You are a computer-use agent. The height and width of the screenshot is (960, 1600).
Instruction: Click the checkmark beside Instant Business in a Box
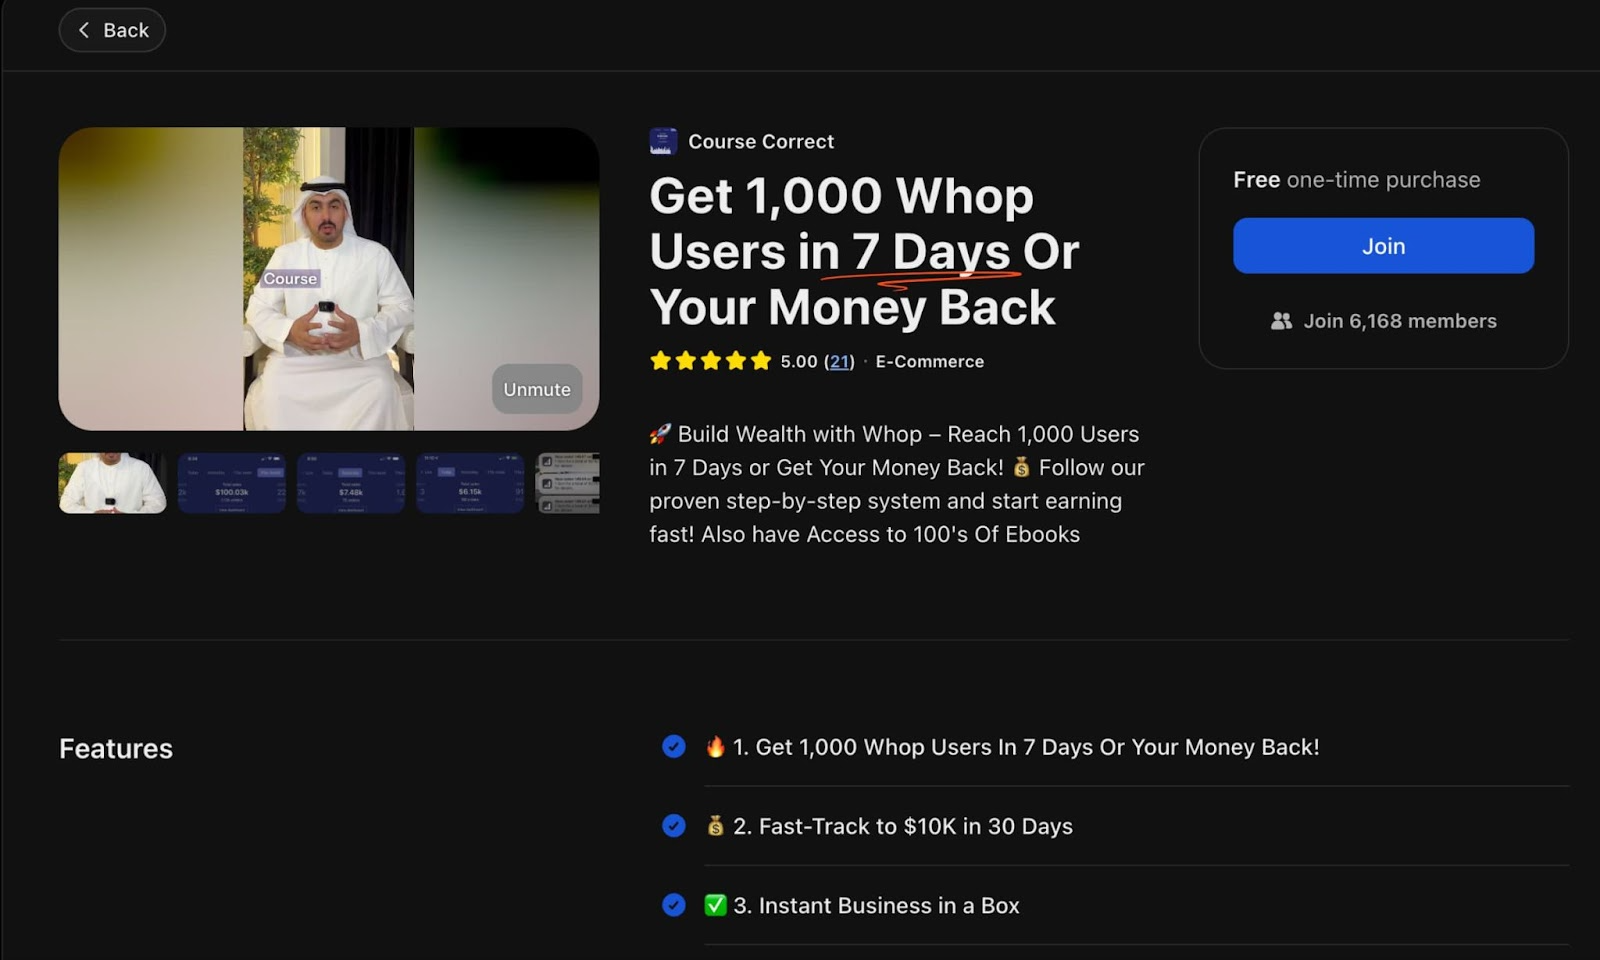(674, 905)
